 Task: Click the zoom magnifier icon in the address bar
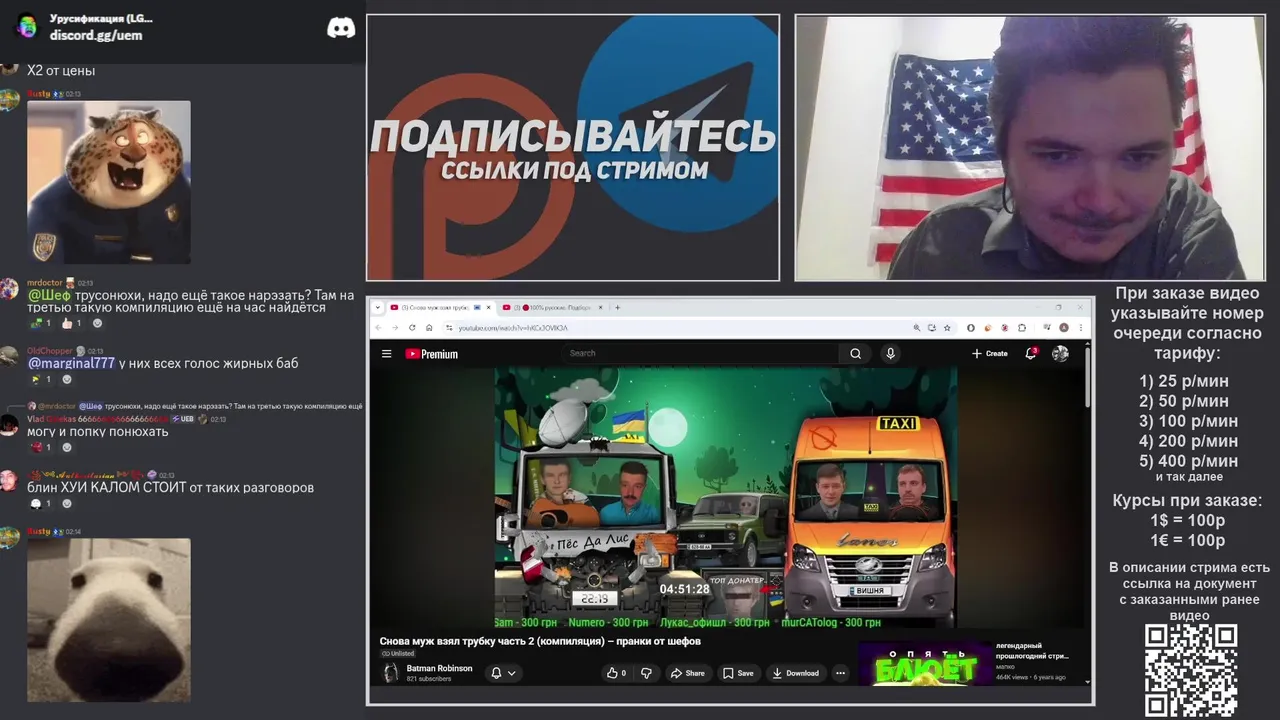917,327
